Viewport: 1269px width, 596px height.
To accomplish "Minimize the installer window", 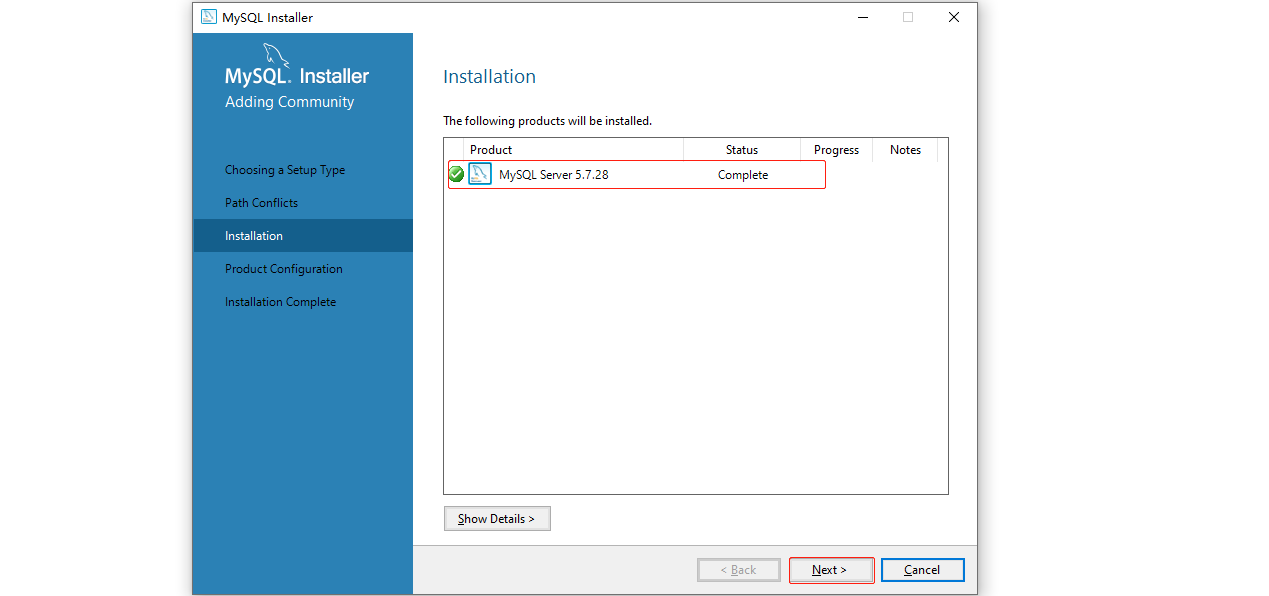I will 862,17.
